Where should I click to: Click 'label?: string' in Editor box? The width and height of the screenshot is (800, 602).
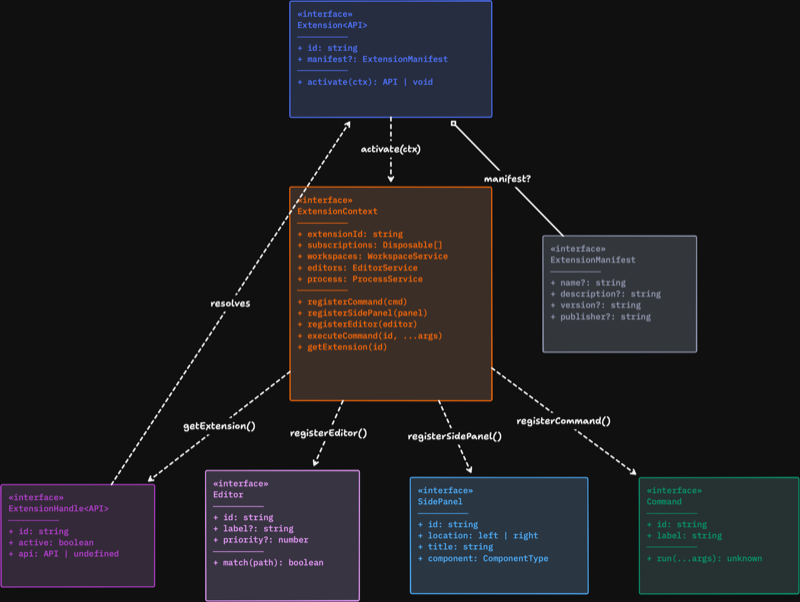(x=258, y=529)
